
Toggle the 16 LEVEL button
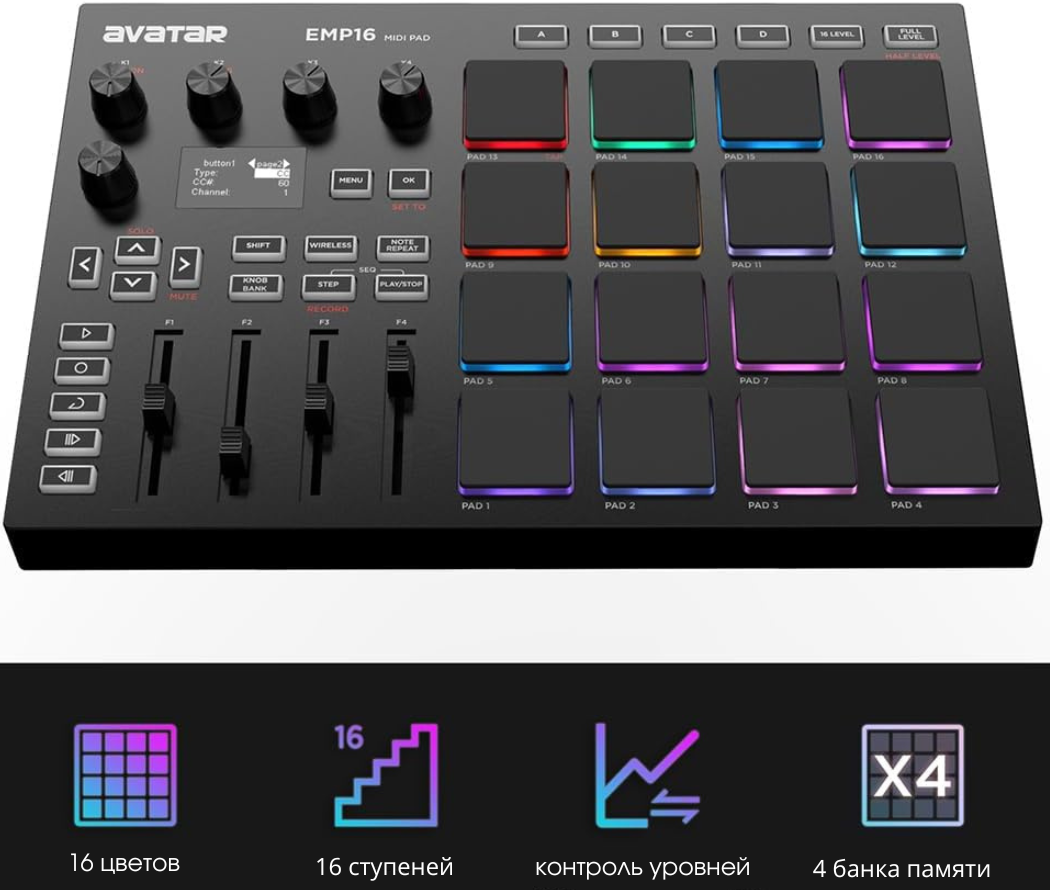point(836,35)
